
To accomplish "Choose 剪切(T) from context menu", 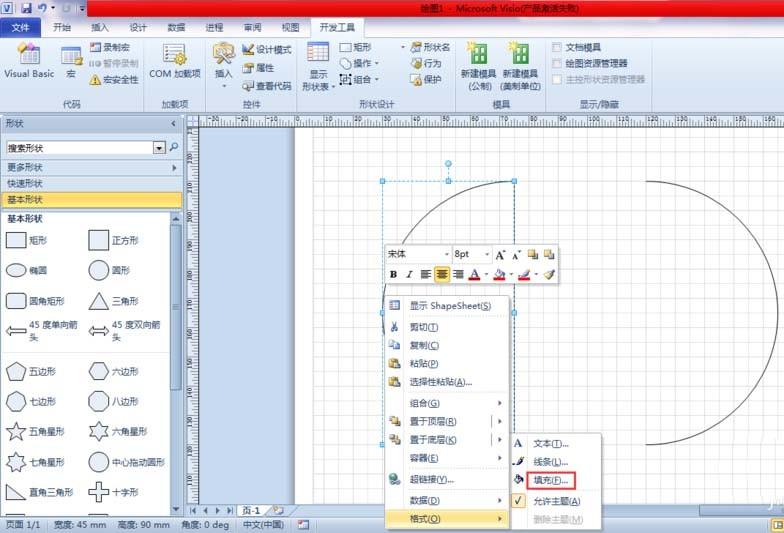I will click(447, 327).
